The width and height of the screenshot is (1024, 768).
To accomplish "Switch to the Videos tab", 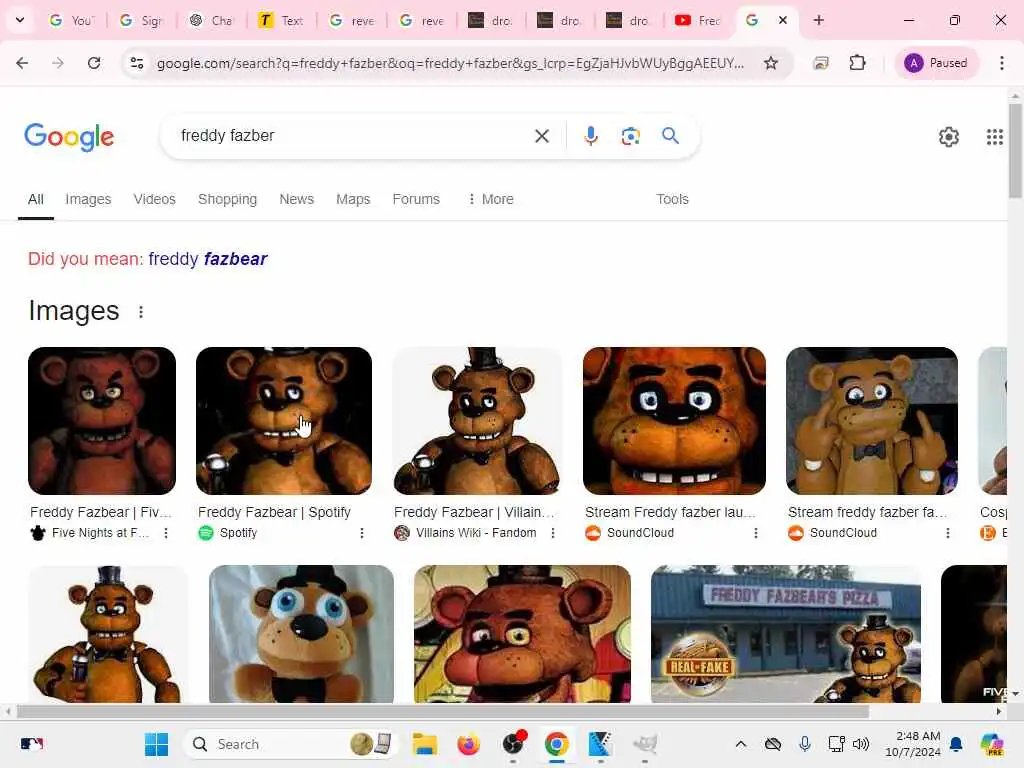I will pyautogui.click(x=155, y=199).
